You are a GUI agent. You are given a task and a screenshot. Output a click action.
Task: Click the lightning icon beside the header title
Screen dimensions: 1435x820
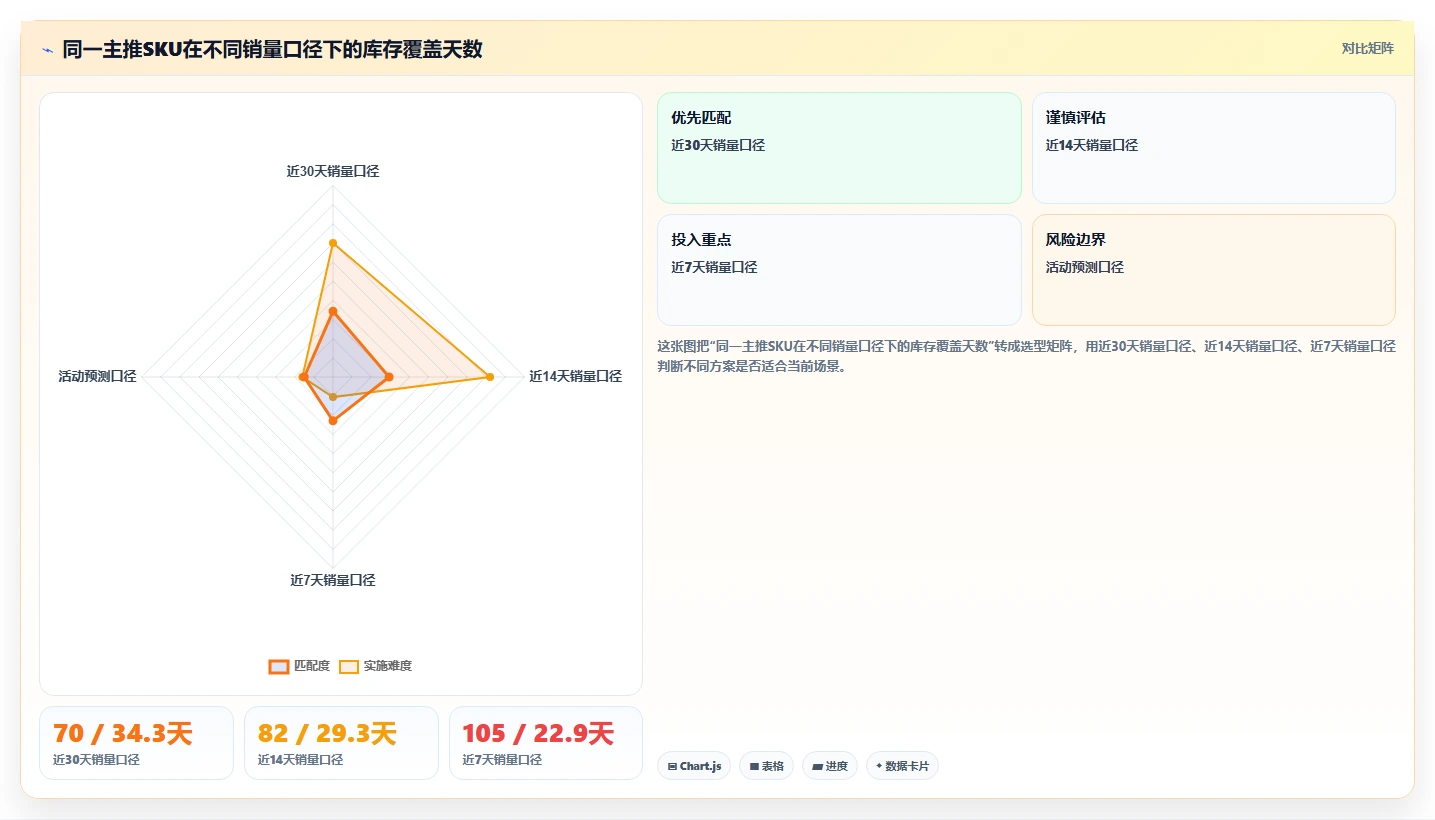click(x=47, y=49)
